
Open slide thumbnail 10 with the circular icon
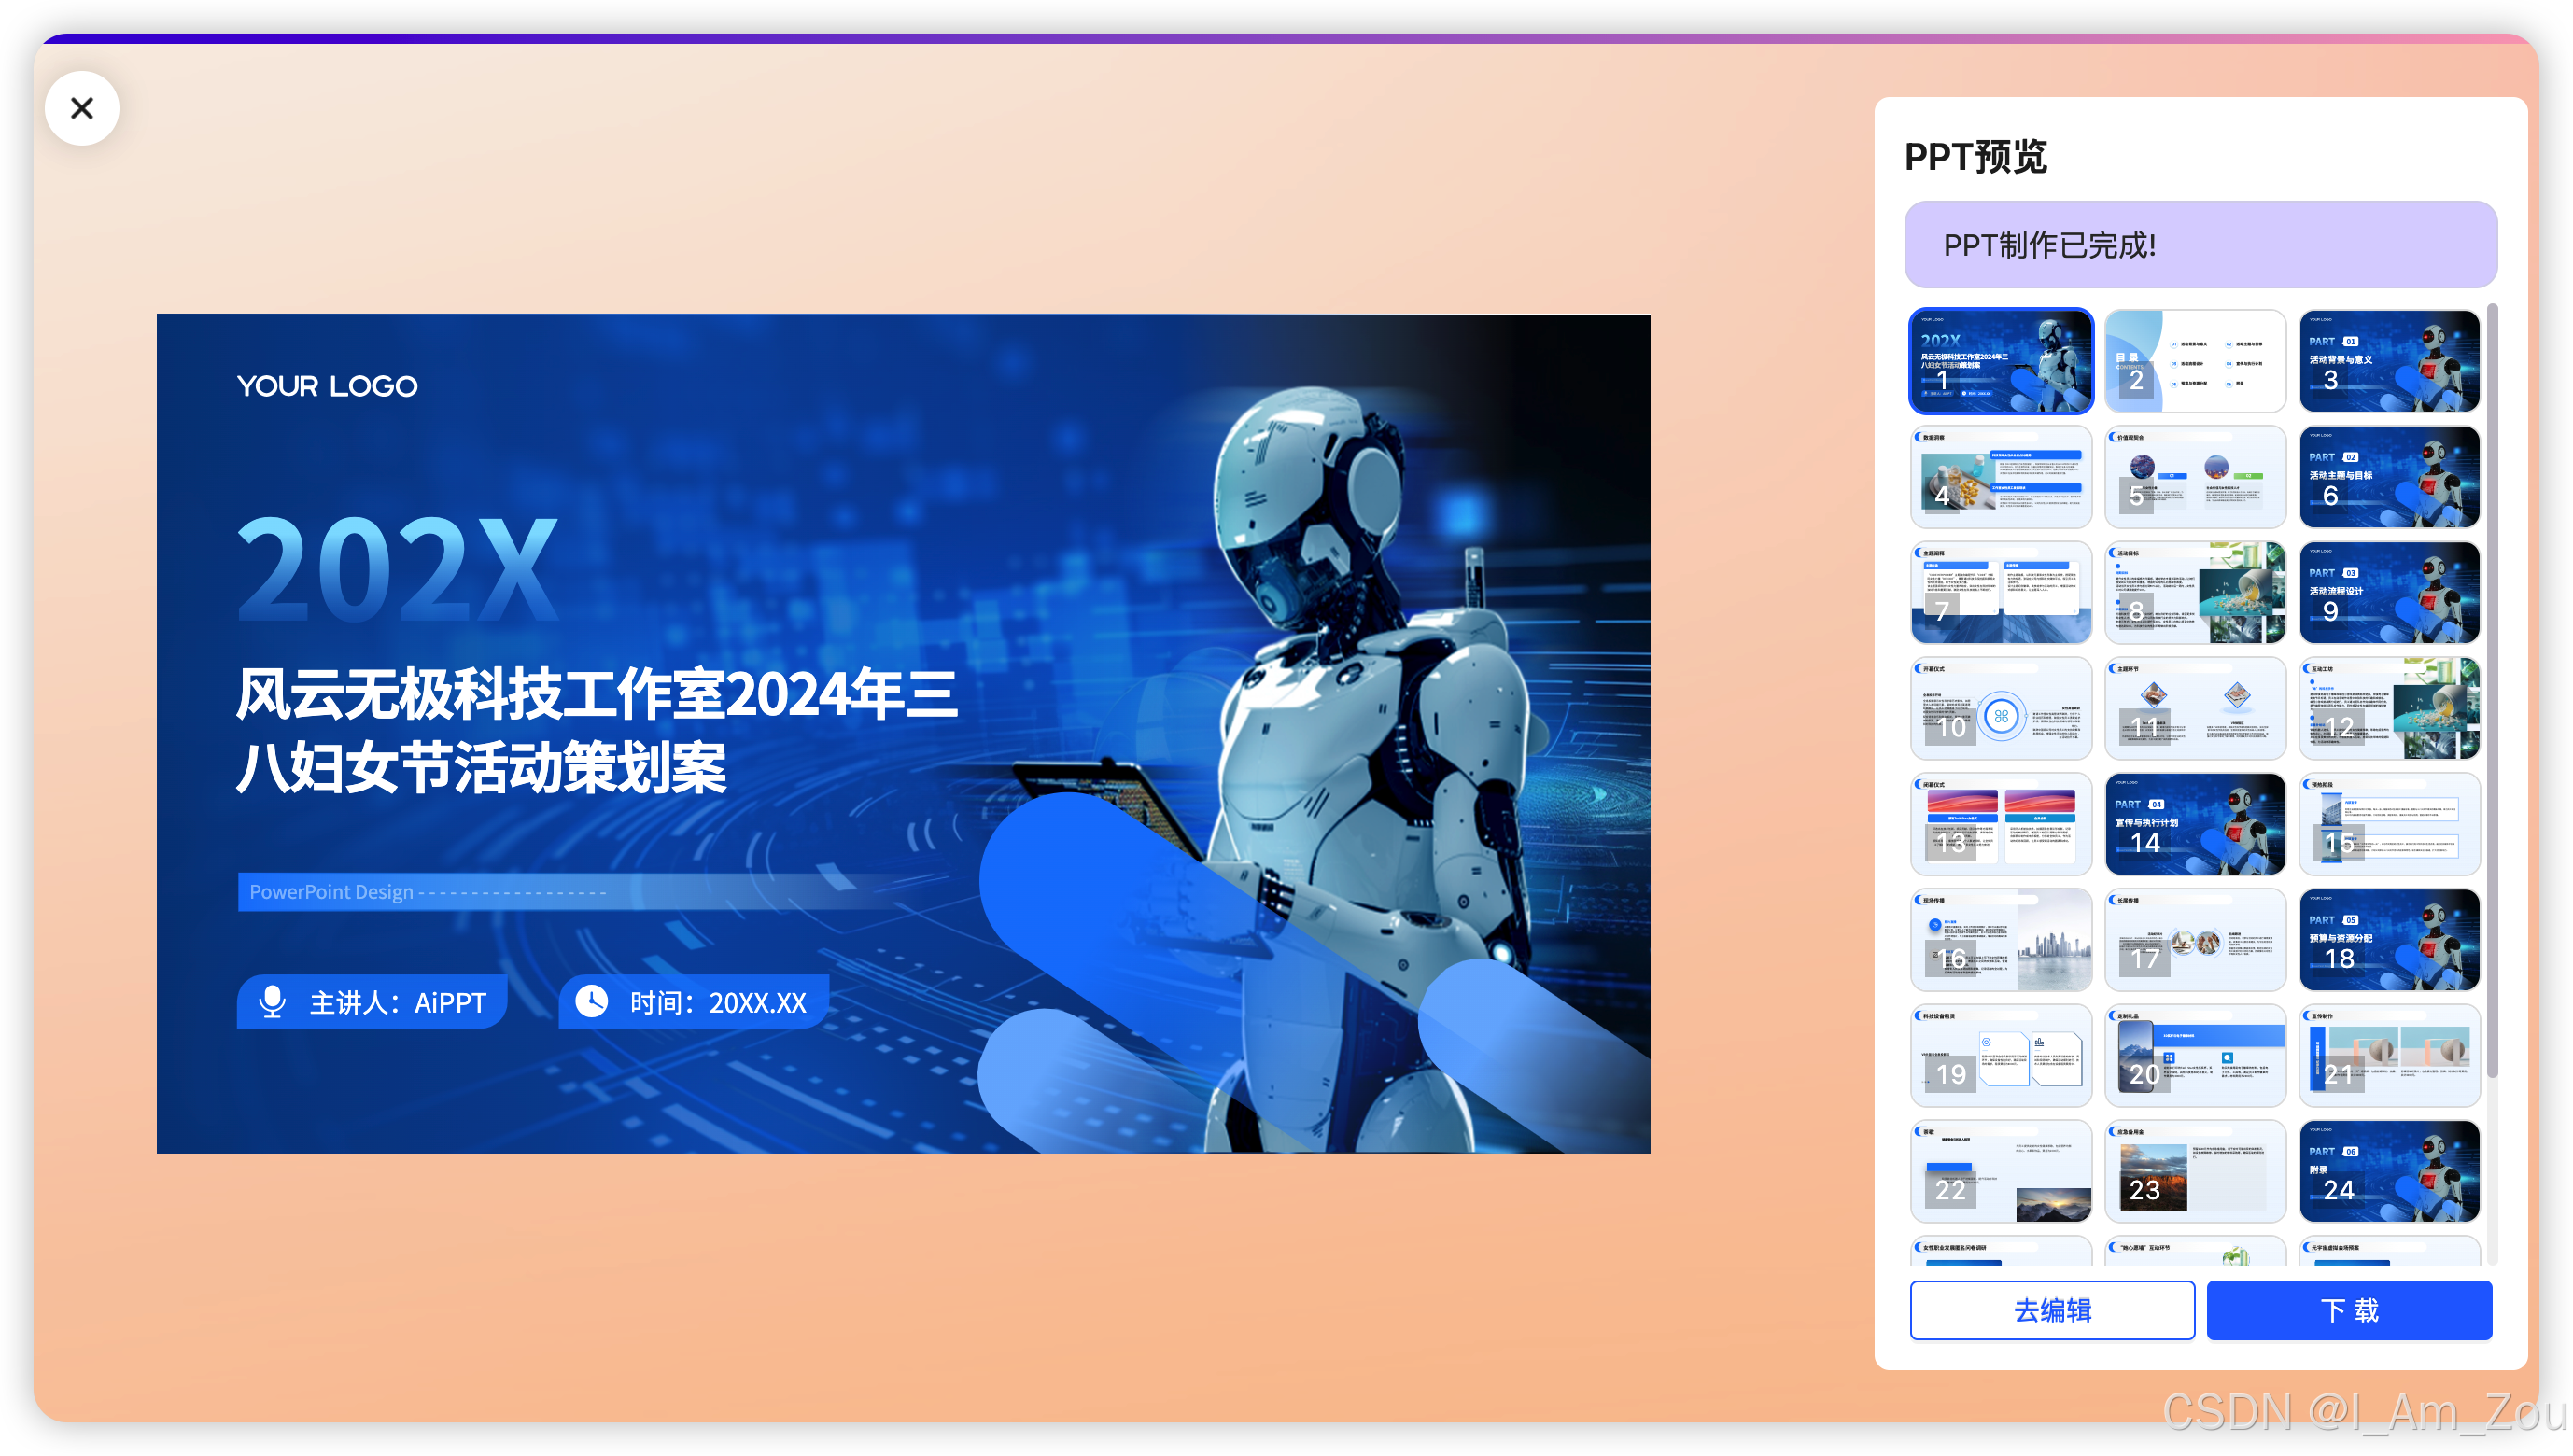point(2000,708)
